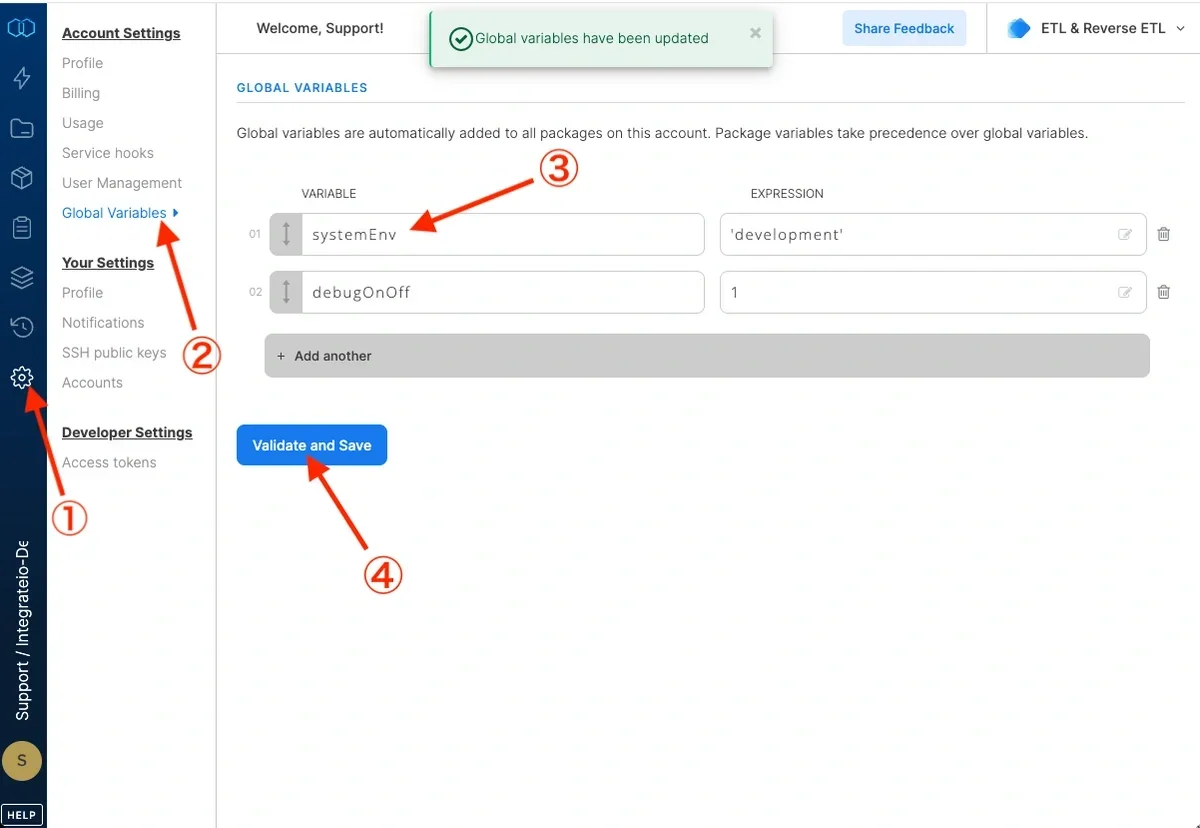Image resolution: width=1200 pixels, height=828 pixels.
Task: Dismiss the global variables updated notification
Action: [755, 33]
